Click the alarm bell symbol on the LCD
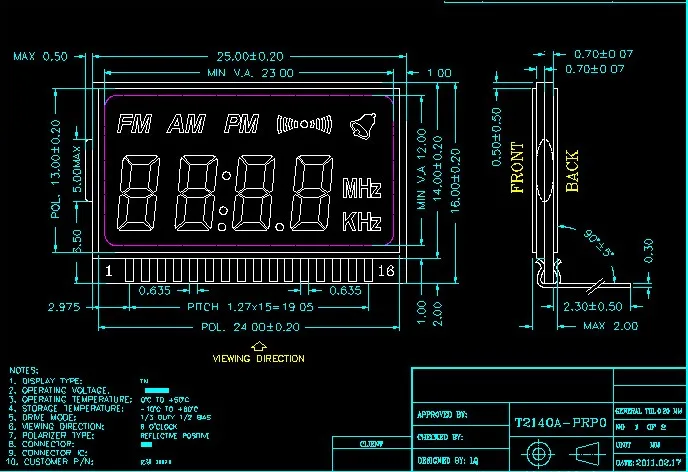This screenshot has height=472, width=688. 363,126
